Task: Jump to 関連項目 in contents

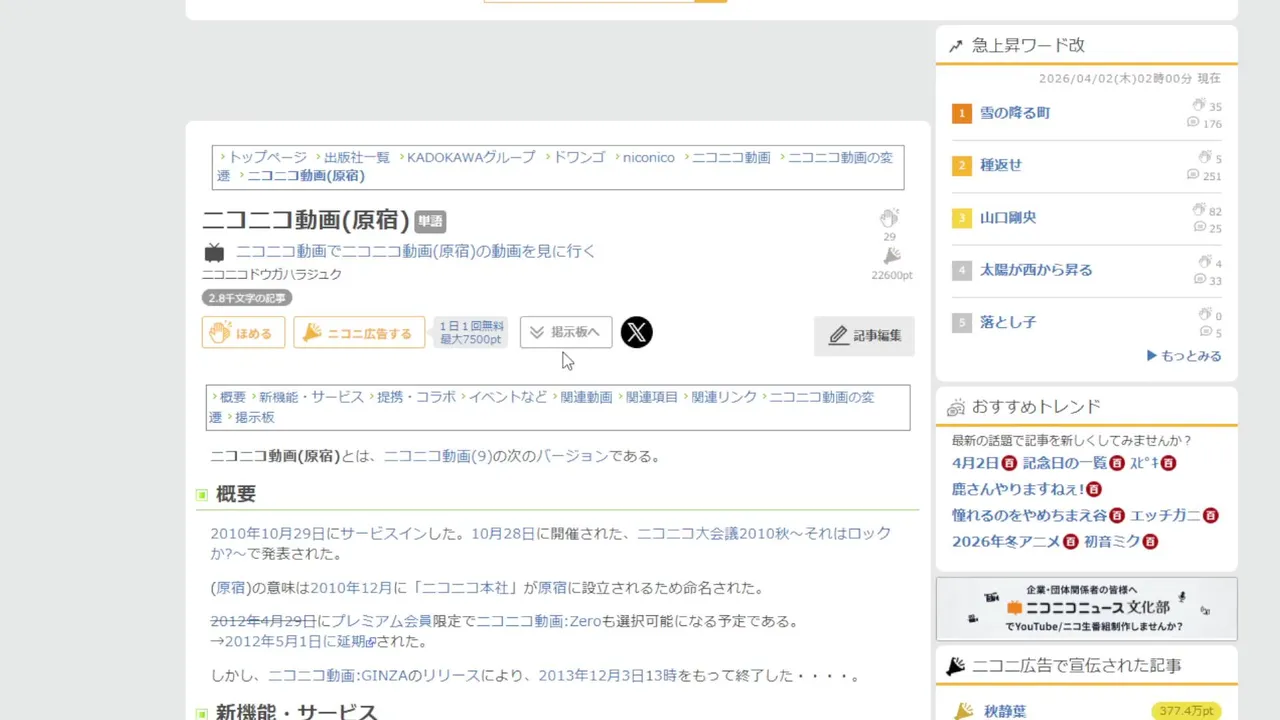Action: click(x=652, y=397)
